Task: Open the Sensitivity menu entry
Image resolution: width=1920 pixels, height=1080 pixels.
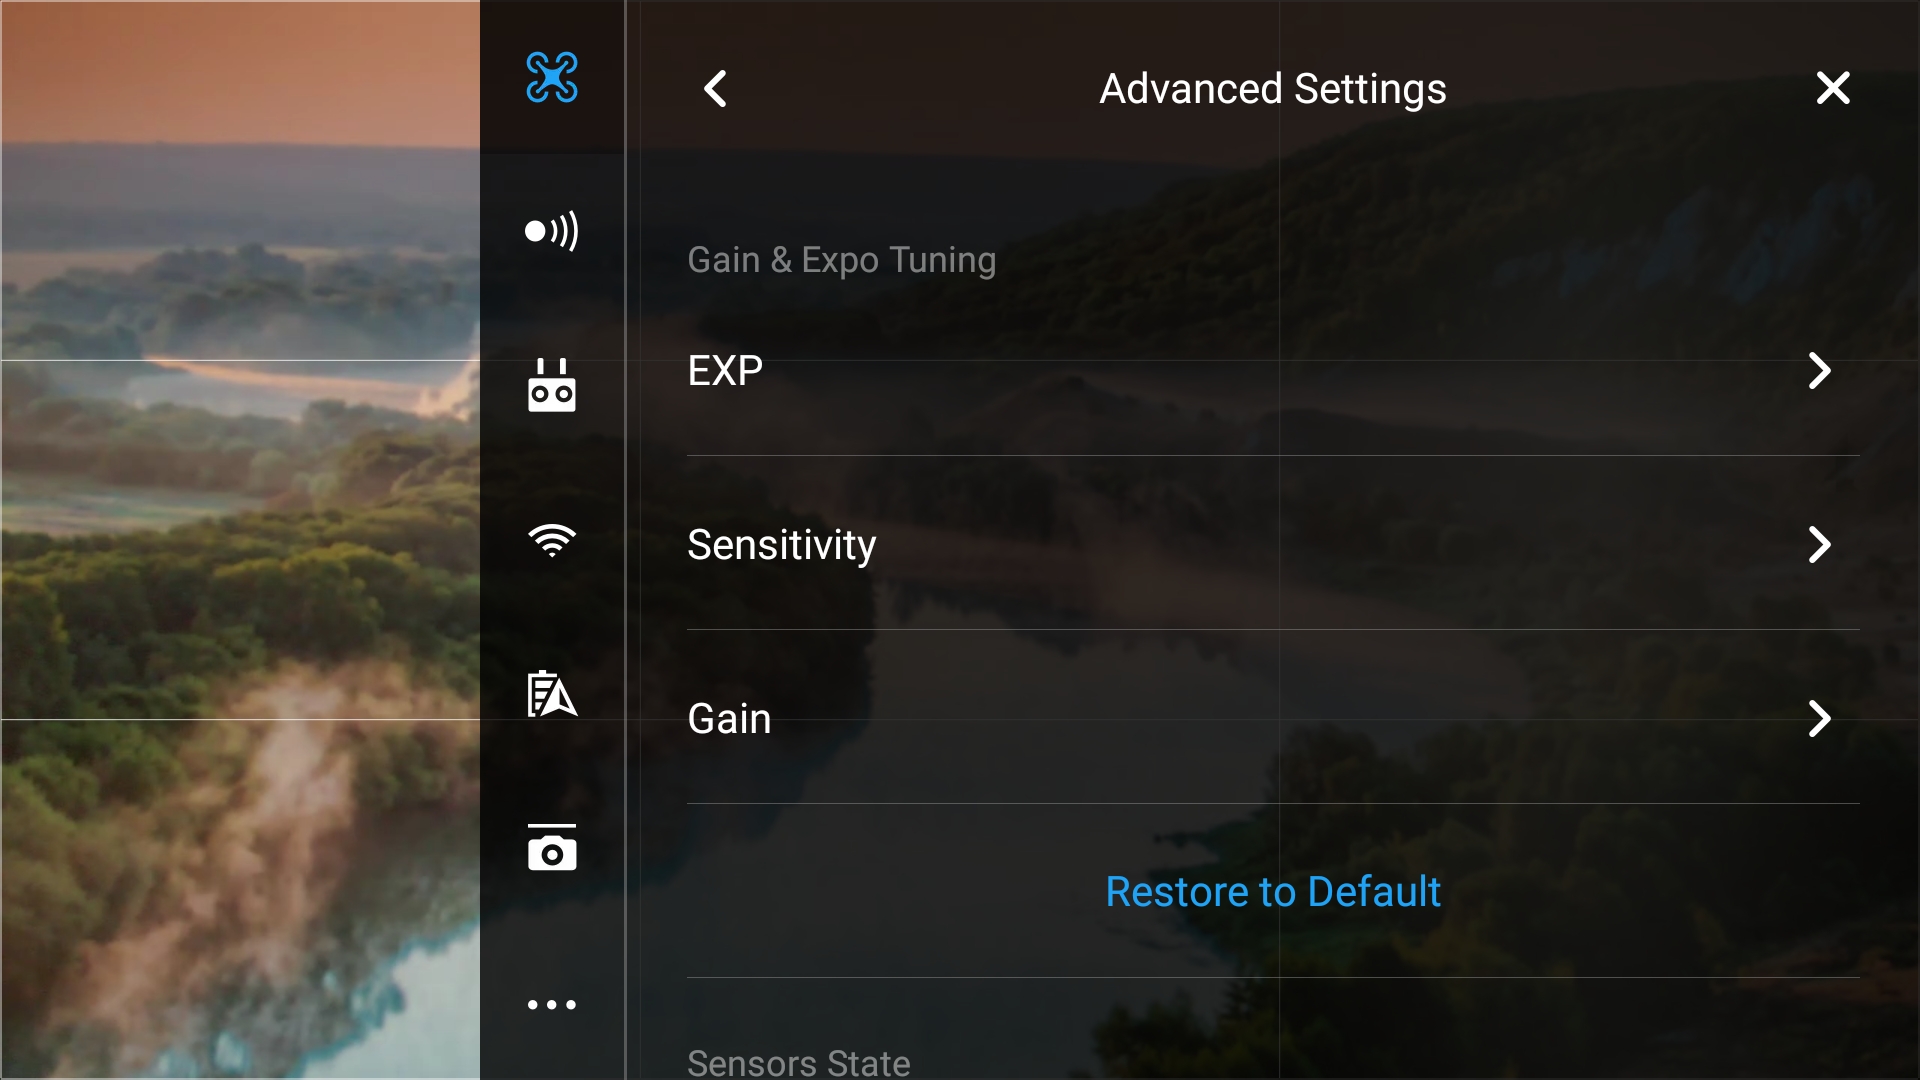Action: [x=1273, y=545]
